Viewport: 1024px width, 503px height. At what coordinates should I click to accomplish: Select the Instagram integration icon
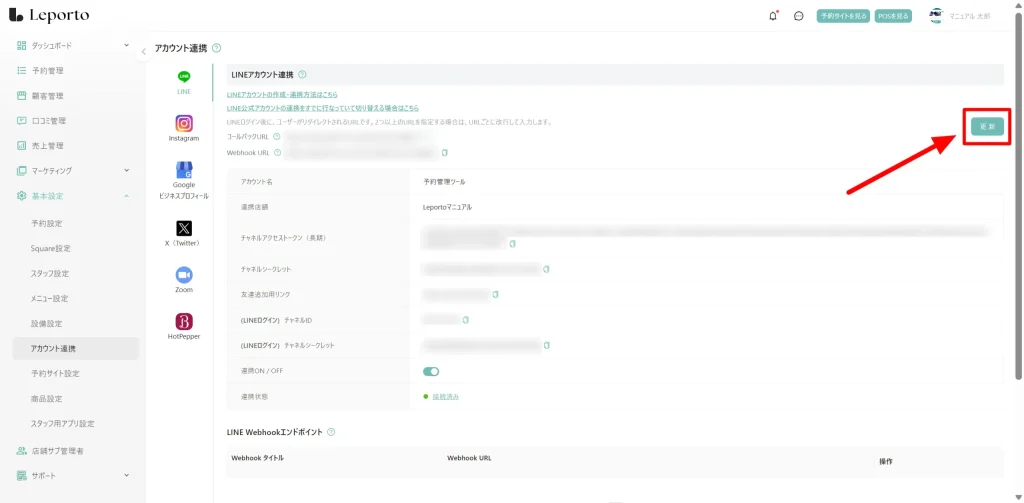coord(184,123)
